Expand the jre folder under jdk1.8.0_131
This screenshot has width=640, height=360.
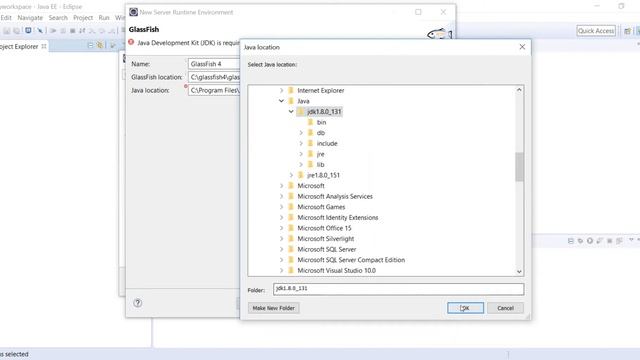click(301, 154)
